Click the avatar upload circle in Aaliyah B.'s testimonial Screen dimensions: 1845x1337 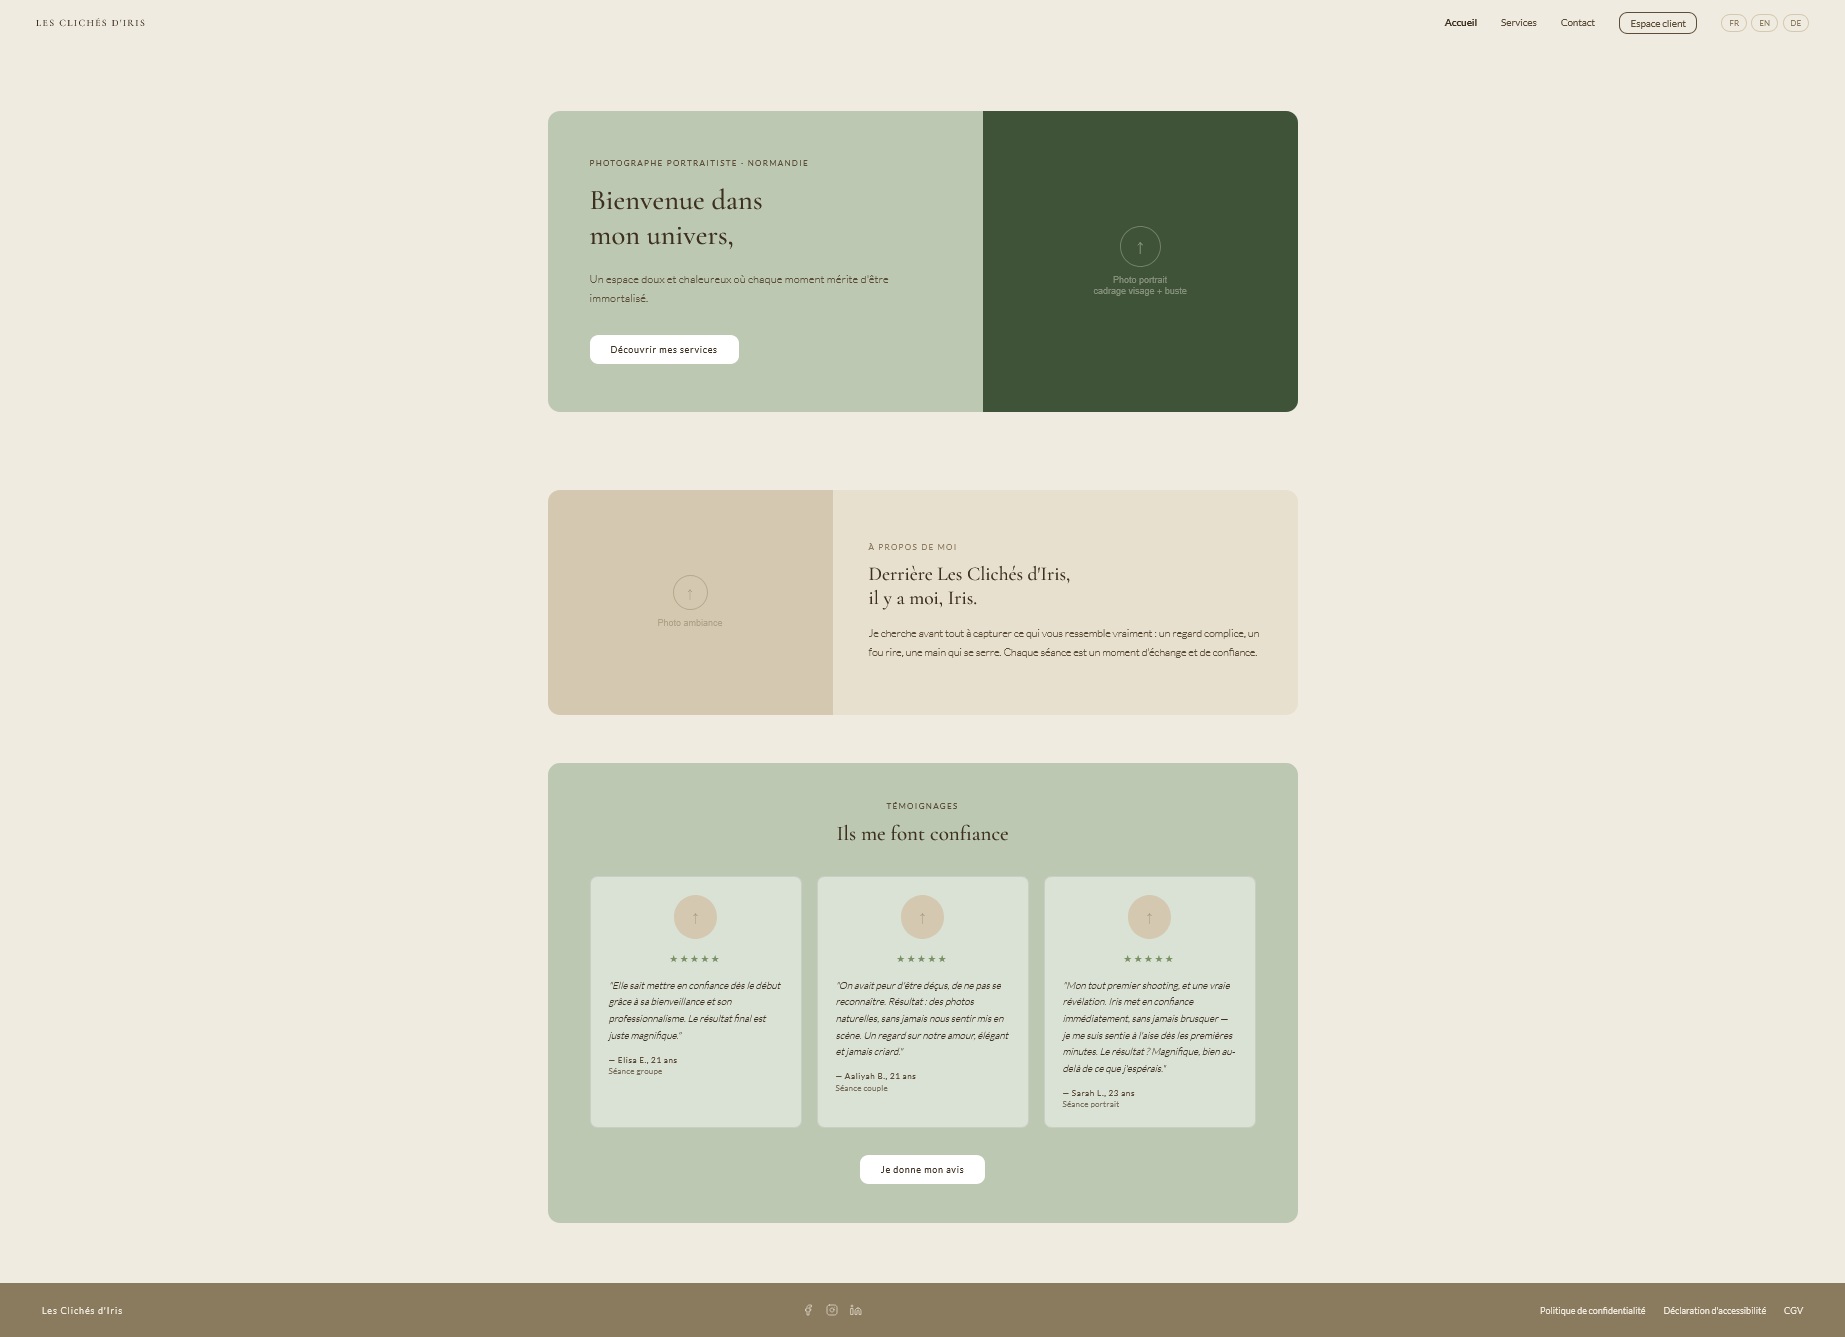pyautogui.click(x=922, y=917)
